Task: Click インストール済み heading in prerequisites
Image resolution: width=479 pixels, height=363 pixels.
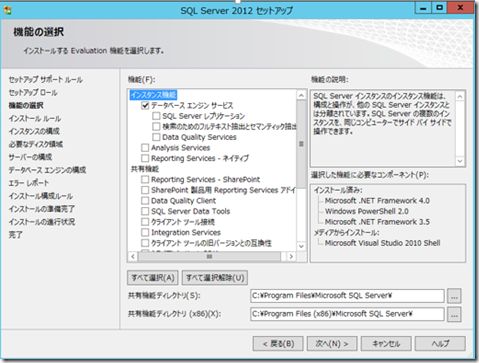Action: (x=338, y=190)
